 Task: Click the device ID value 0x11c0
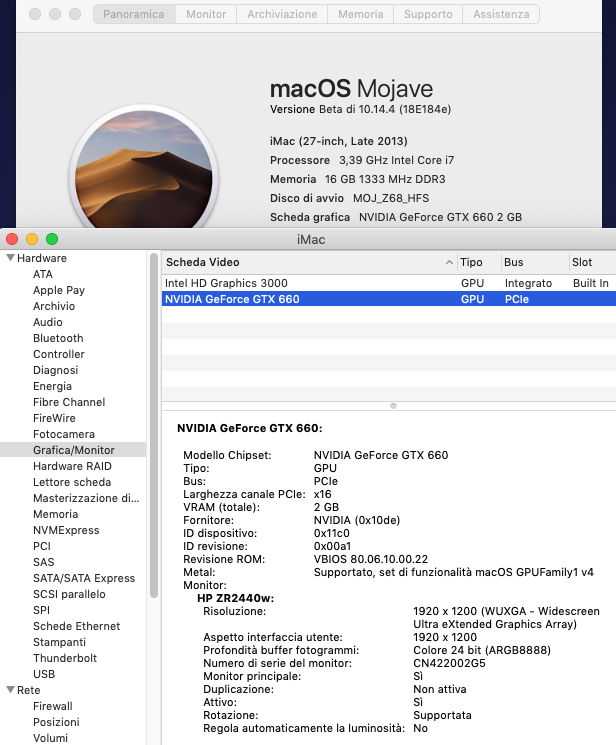coord(331,533)
